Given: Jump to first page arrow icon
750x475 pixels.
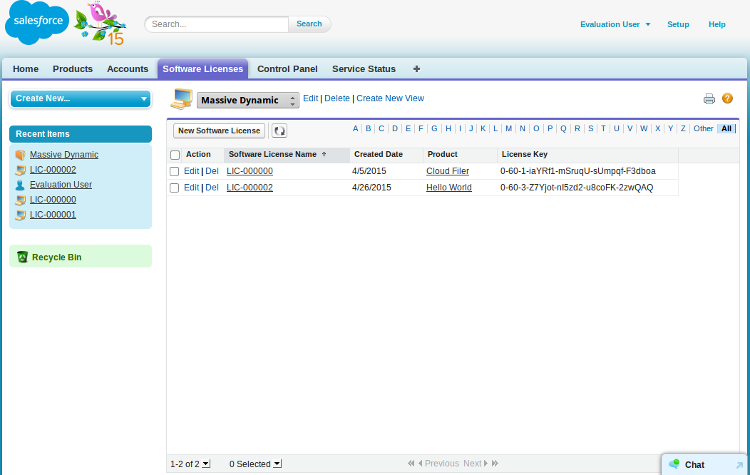Looking at the screenshot, I should pyautogui.click(x=411, y=463).
